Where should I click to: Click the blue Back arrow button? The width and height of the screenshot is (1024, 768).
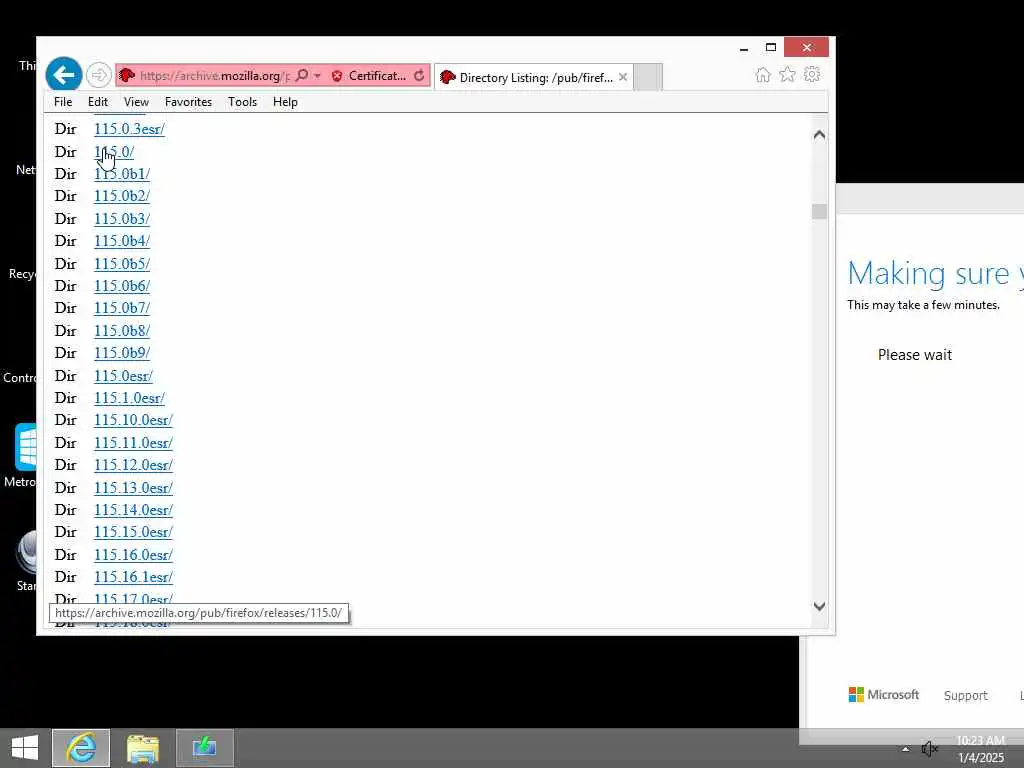pos(64,75)
